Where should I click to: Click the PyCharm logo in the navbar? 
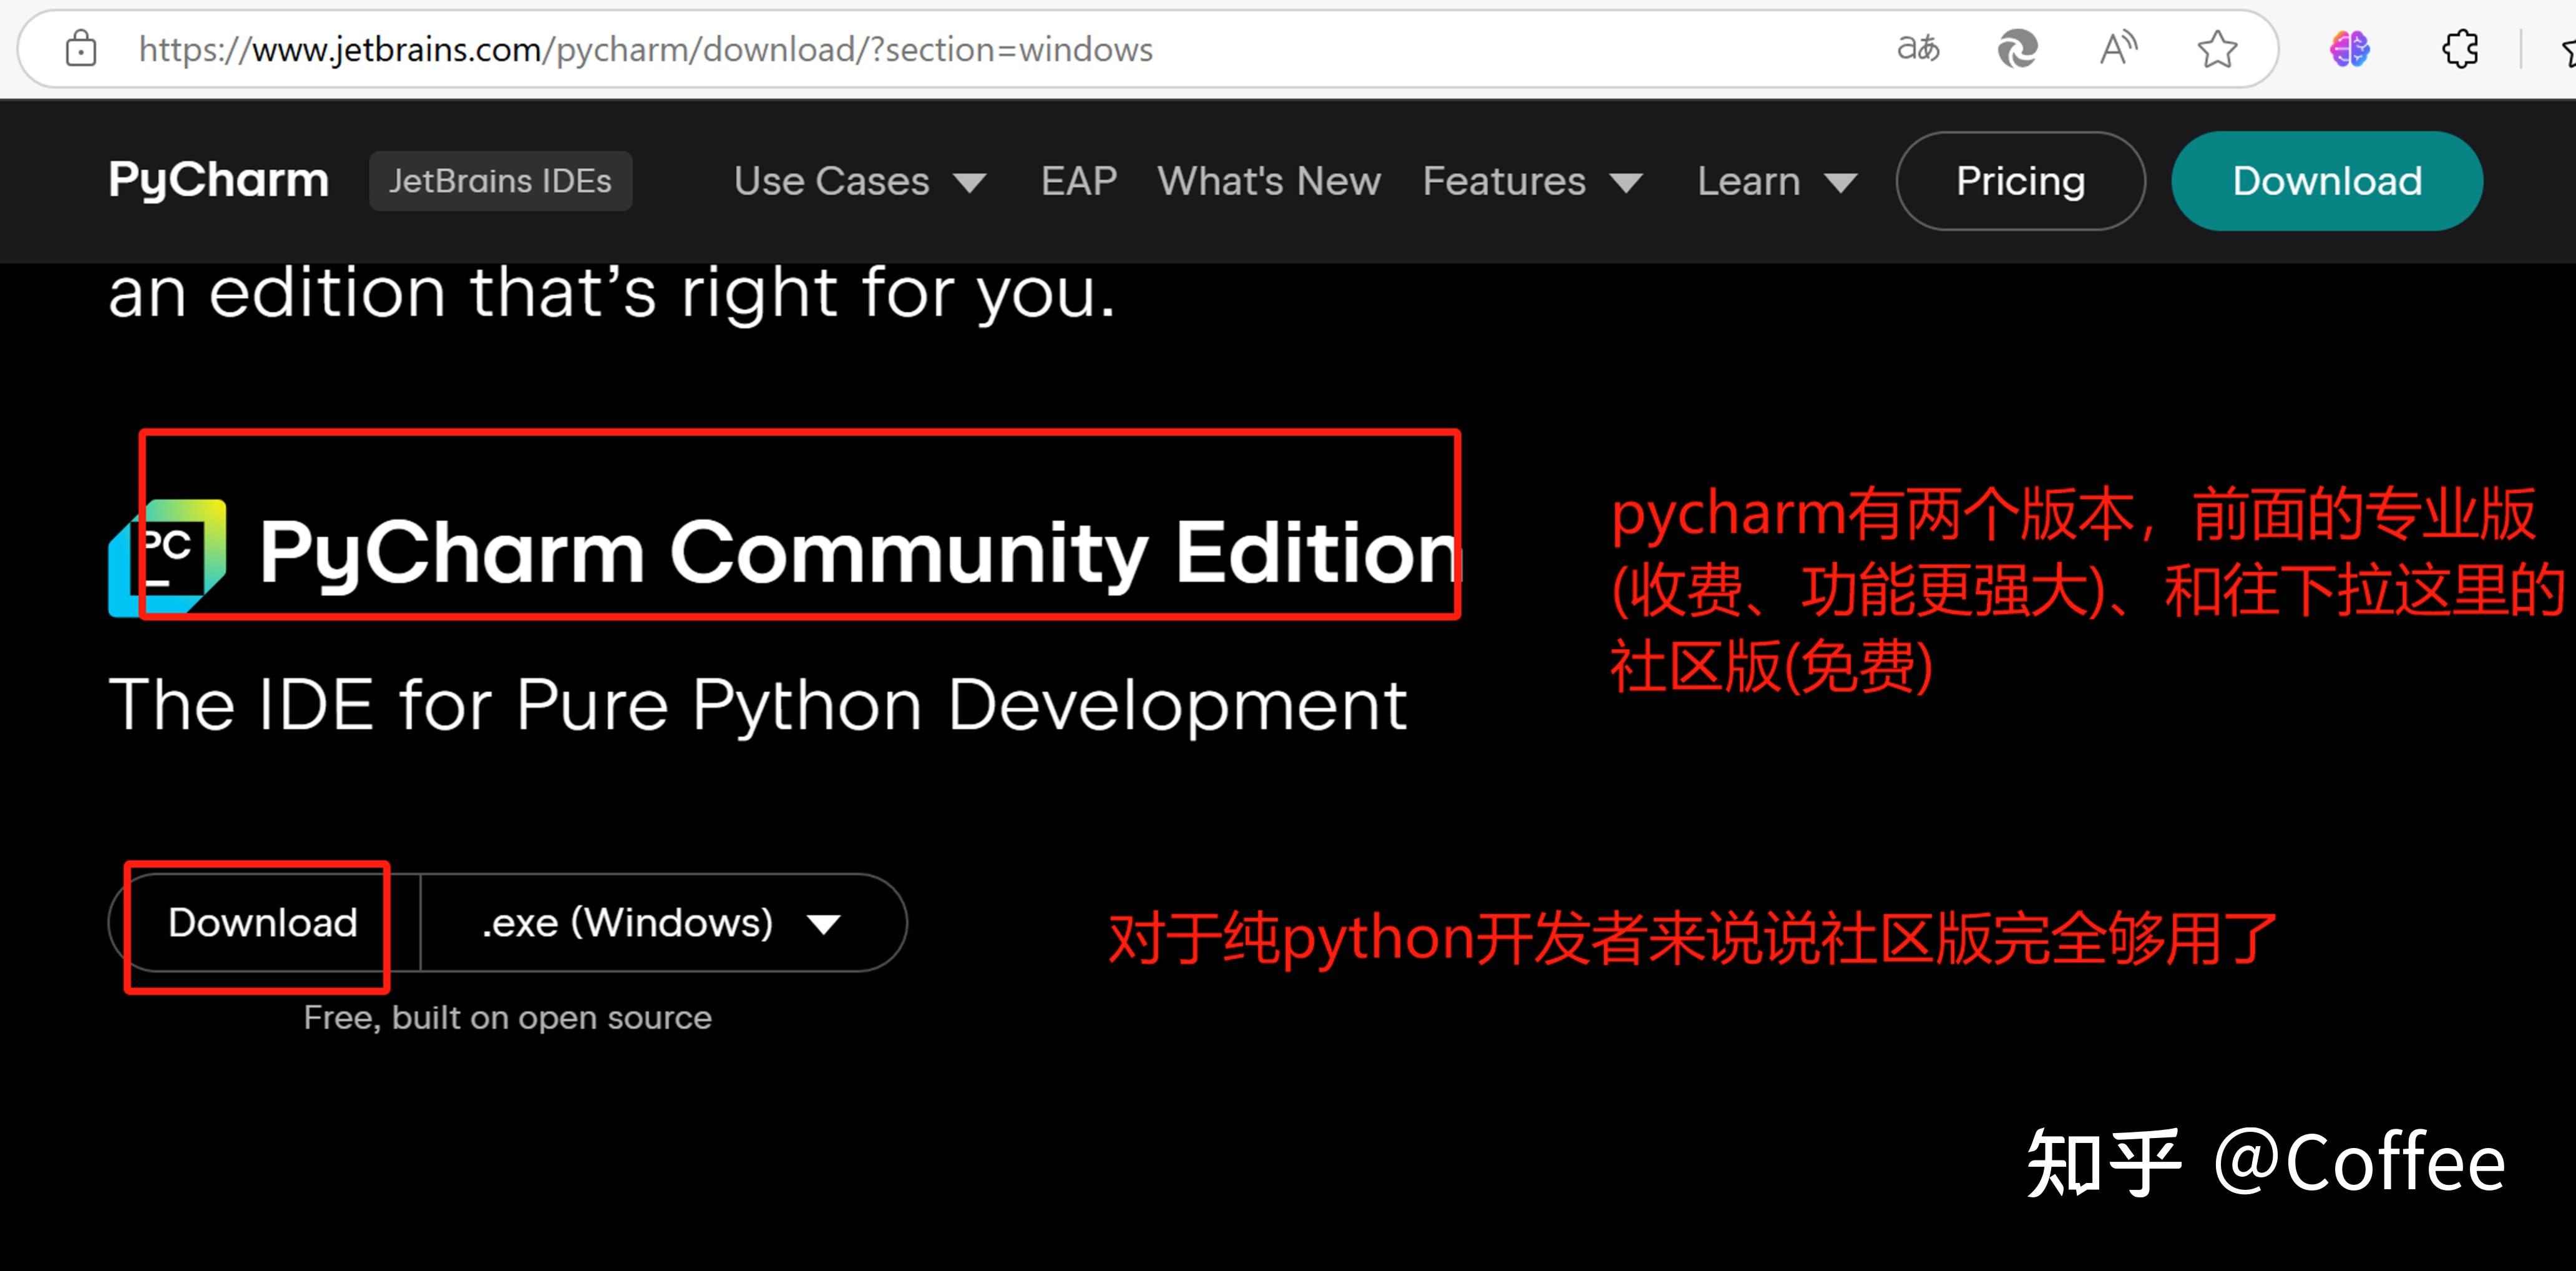(x=217, y=181)
